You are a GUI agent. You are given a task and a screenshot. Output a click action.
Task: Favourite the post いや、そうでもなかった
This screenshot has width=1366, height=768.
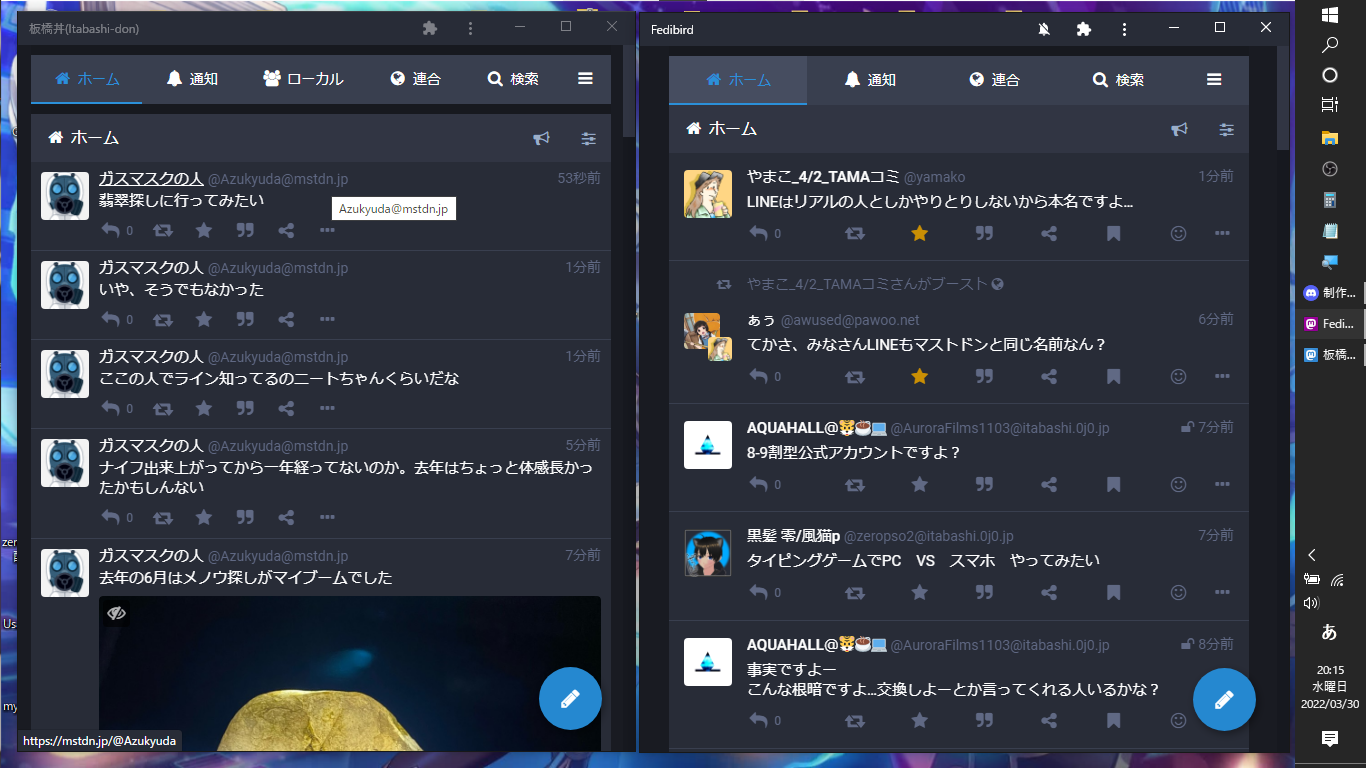tap(204, 319)
